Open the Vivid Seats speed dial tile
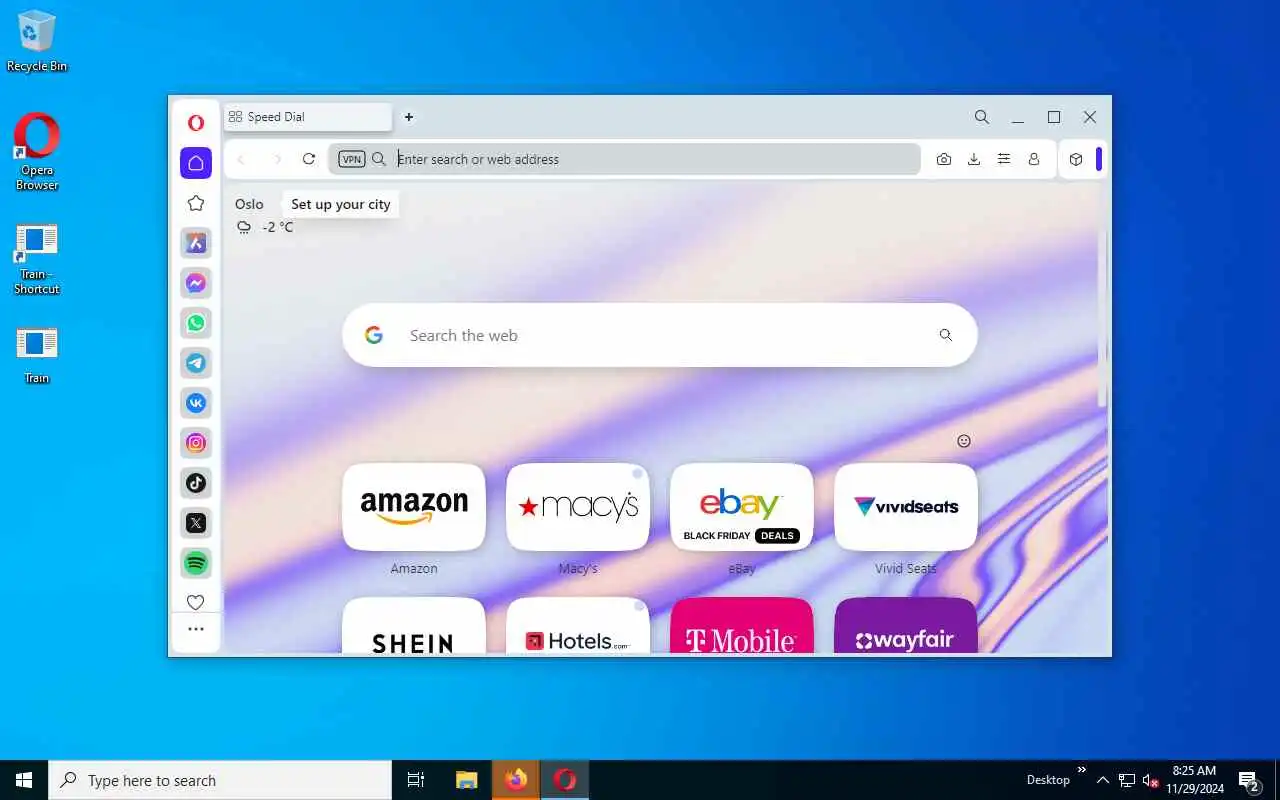 (x=906, y=507)
